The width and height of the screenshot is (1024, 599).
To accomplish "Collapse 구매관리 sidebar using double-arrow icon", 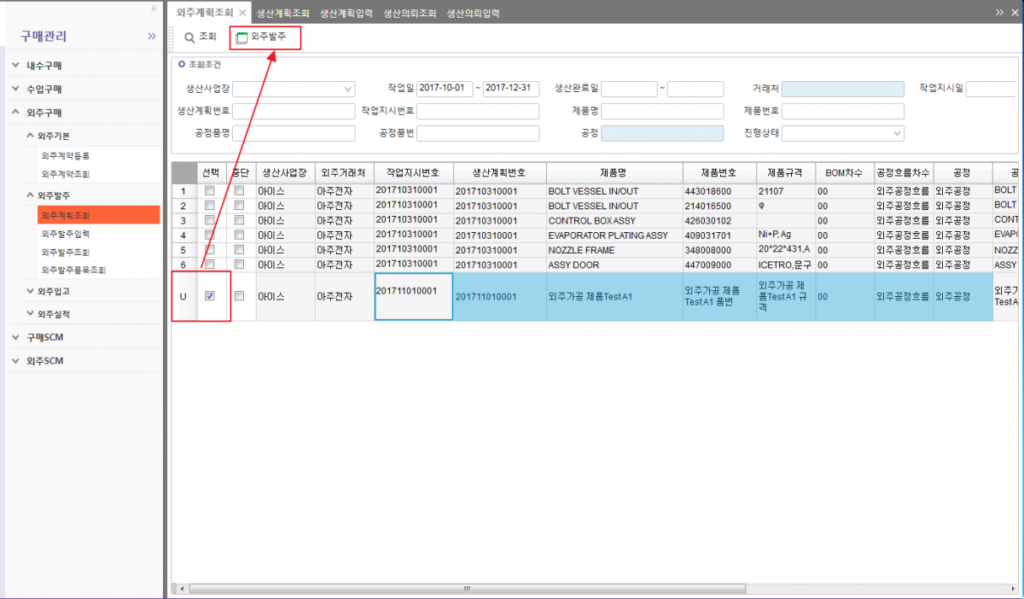I will click(x=152, y=35).
